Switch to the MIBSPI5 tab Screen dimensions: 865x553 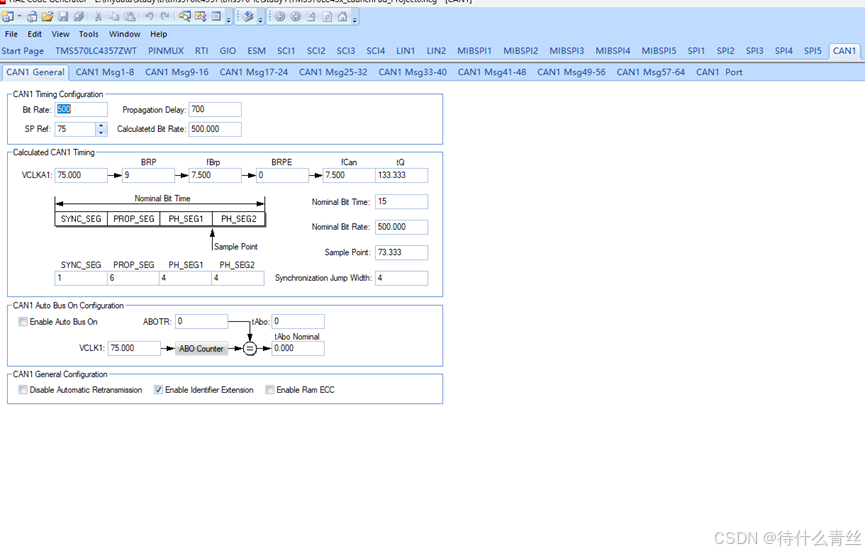[x=659, y=51]
